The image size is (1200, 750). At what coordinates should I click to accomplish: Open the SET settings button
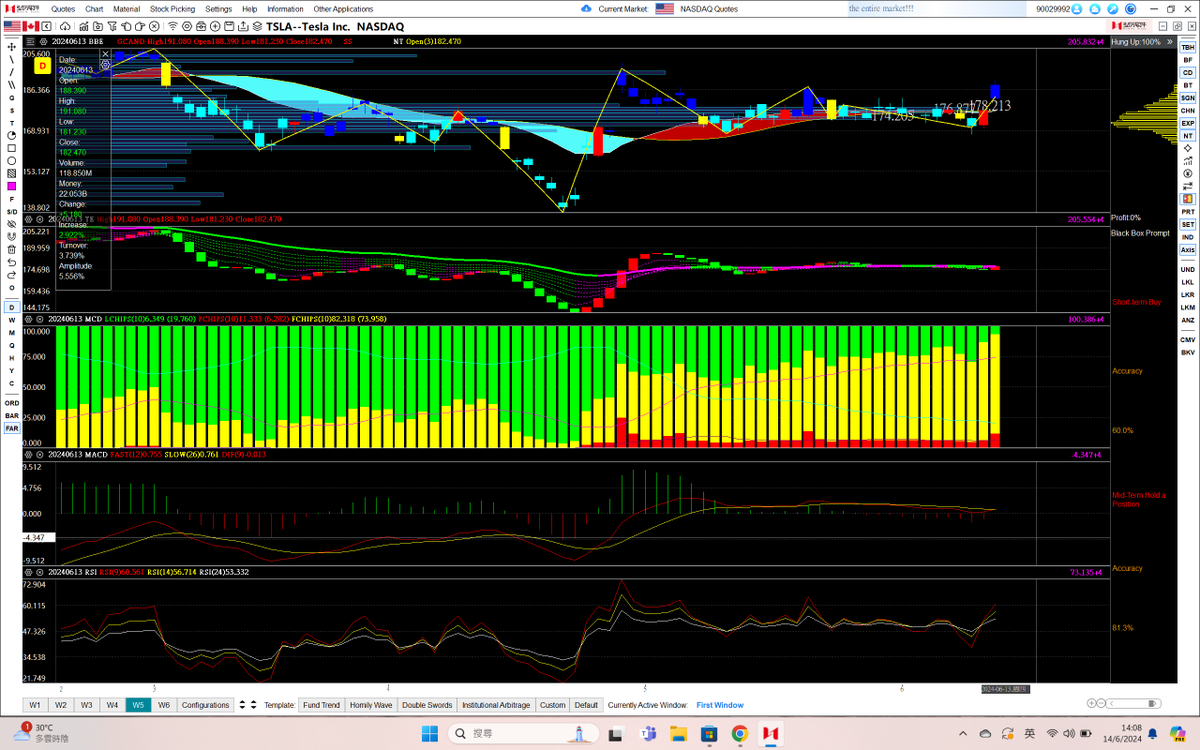[x=1187, y=224]
